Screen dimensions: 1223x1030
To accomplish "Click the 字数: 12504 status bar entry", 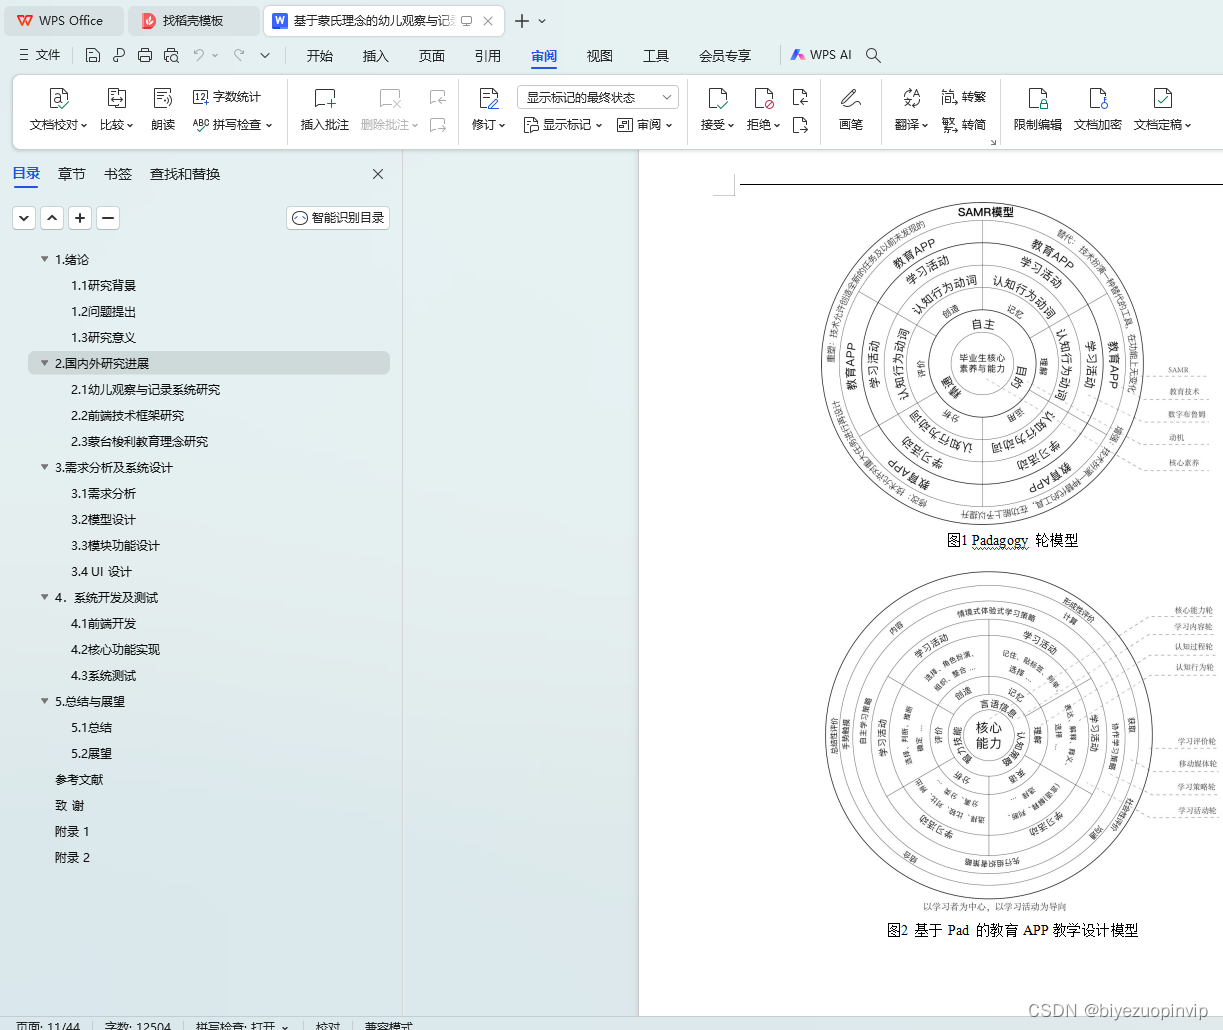I will (x=138, y=1025).
